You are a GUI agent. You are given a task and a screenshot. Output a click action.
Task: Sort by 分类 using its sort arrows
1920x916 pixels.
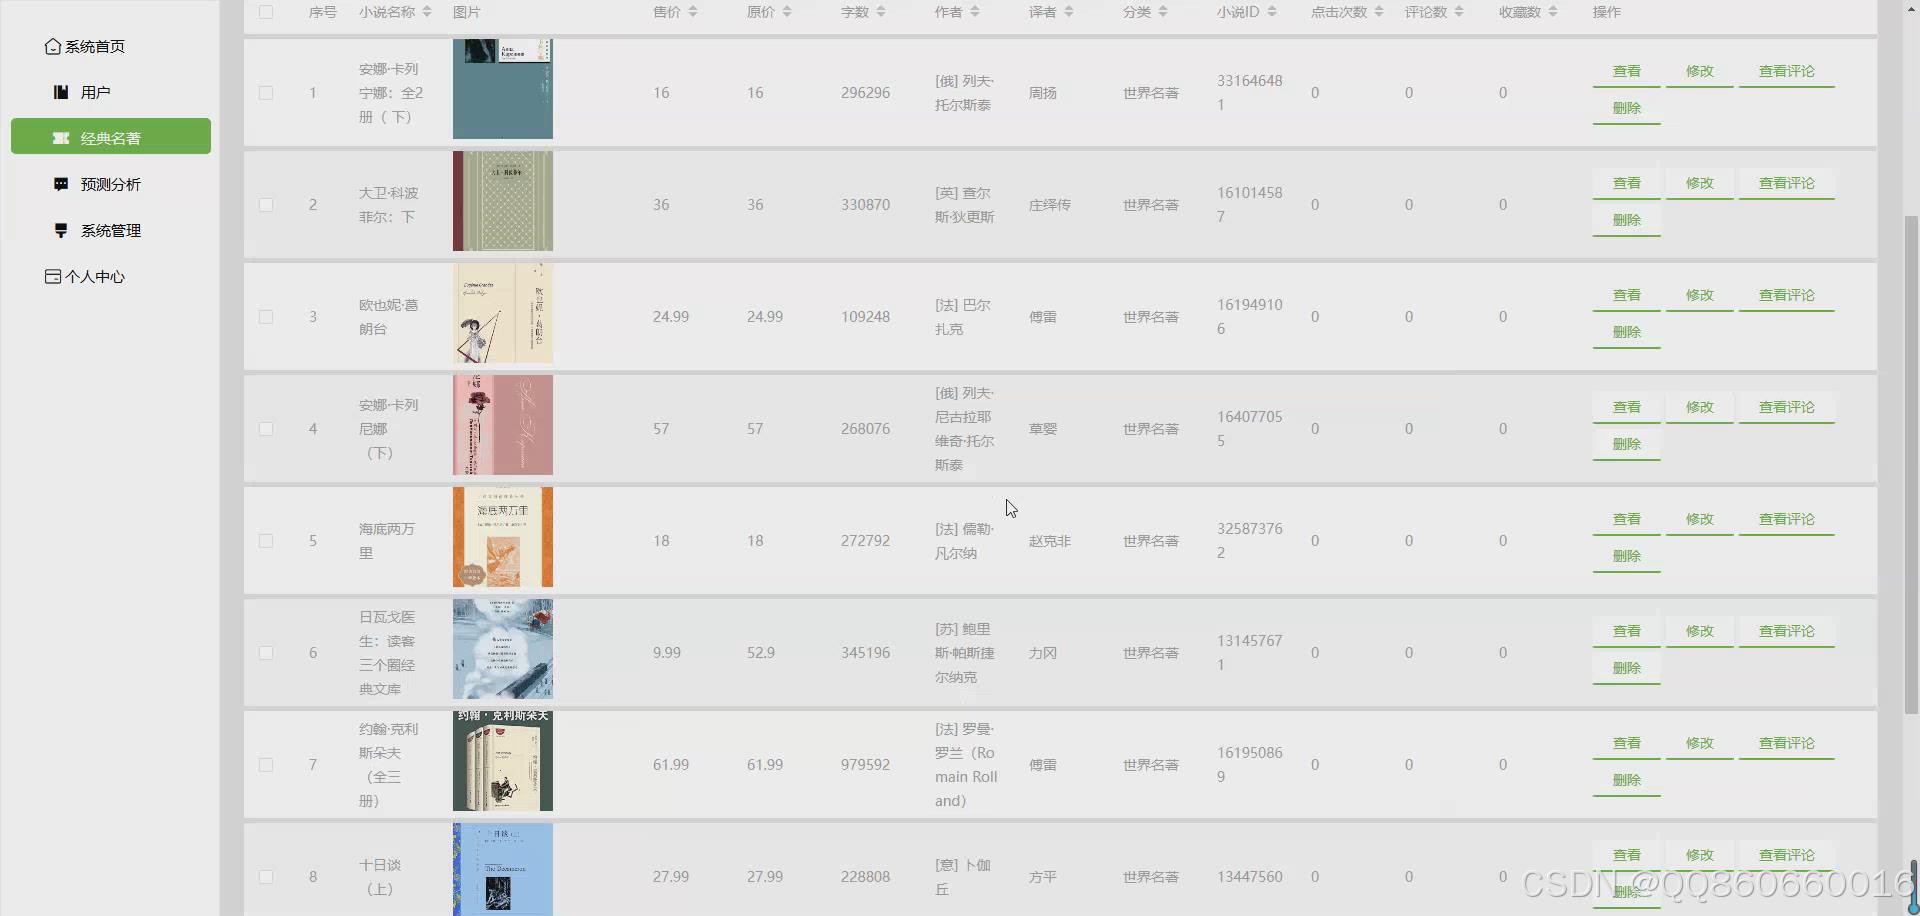coord(1163,12)
